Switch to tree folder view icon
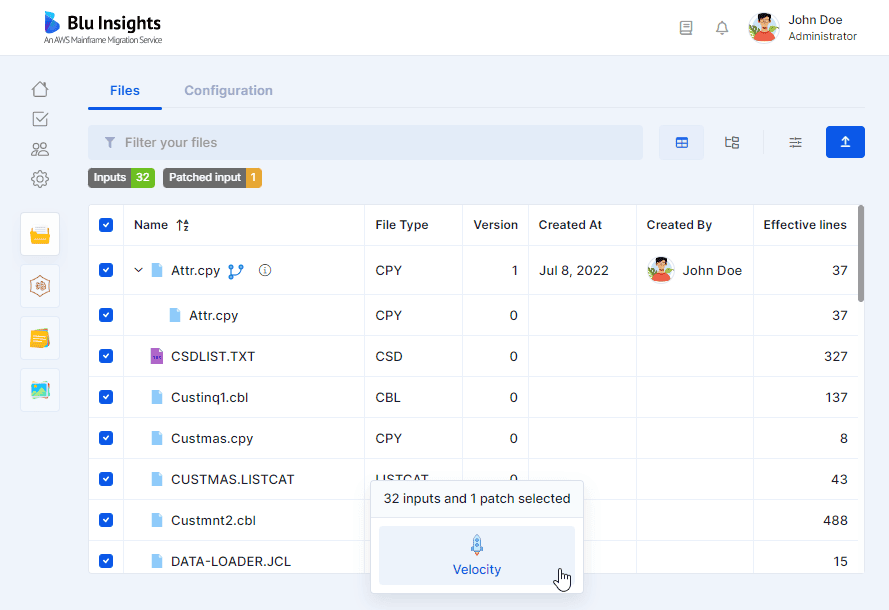The width and height of the screenshot is (889, 610). (732, 142)
